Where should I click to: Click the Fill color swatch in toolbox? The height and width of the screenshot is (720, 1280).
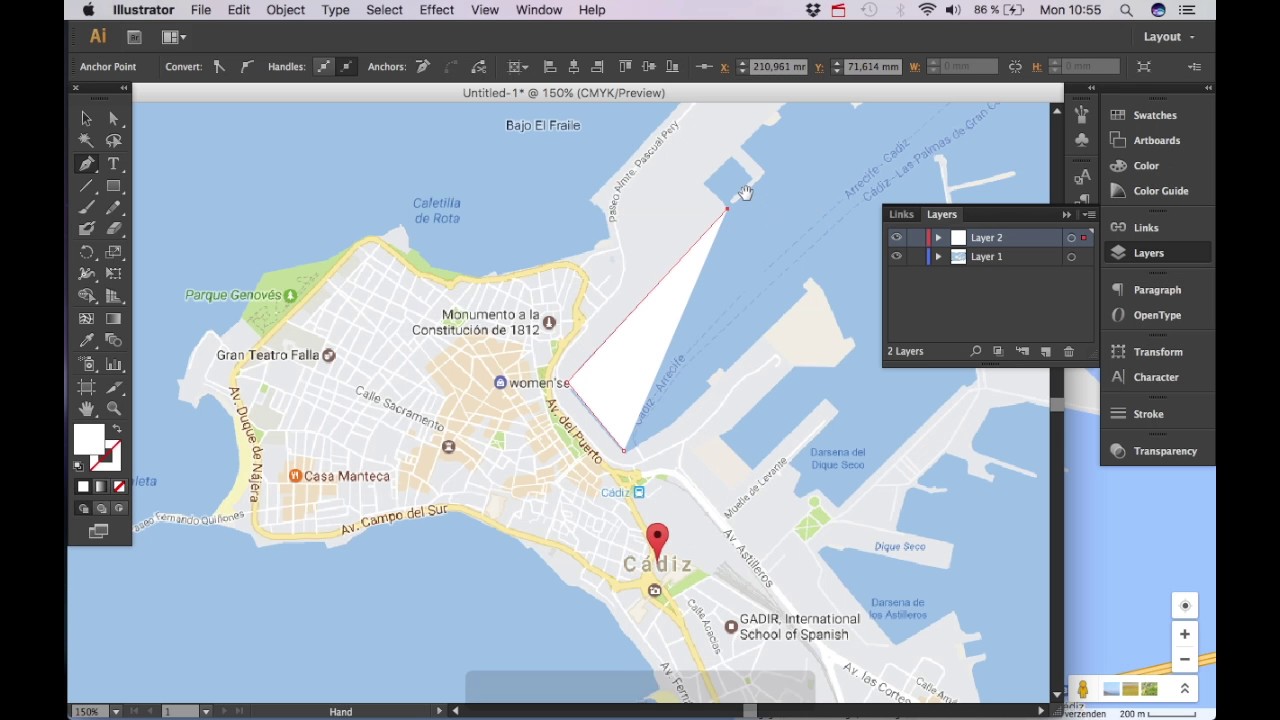(89, 439)
